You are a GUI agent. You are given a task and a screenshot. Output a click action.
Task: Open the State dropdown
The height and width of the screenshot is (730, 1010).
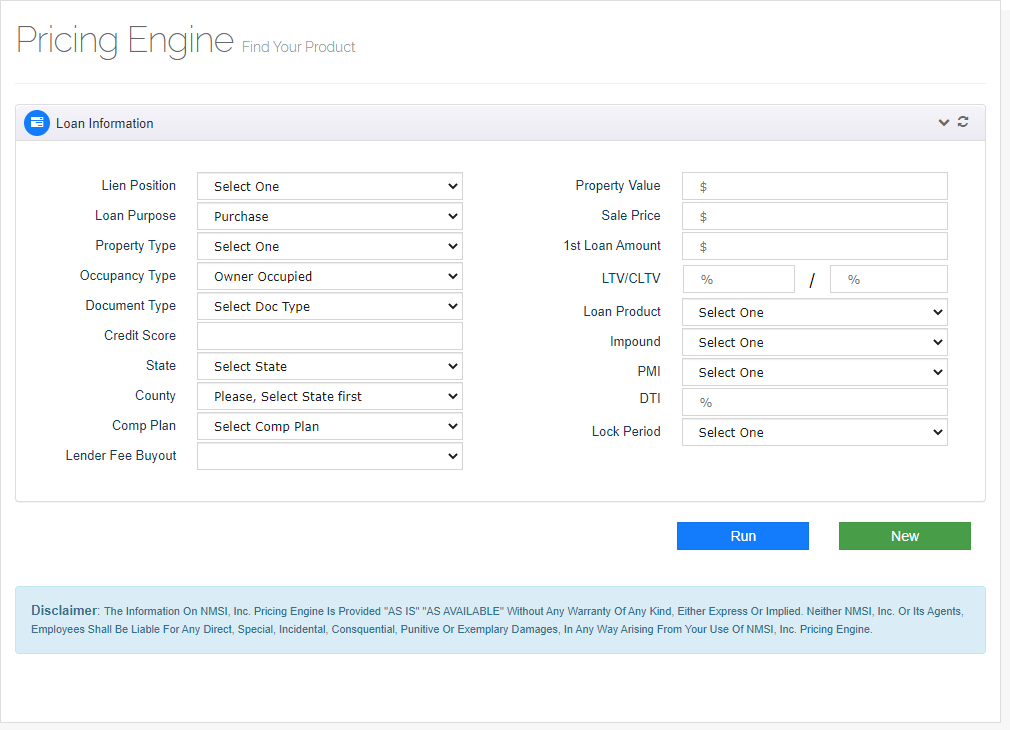(330, 366)
